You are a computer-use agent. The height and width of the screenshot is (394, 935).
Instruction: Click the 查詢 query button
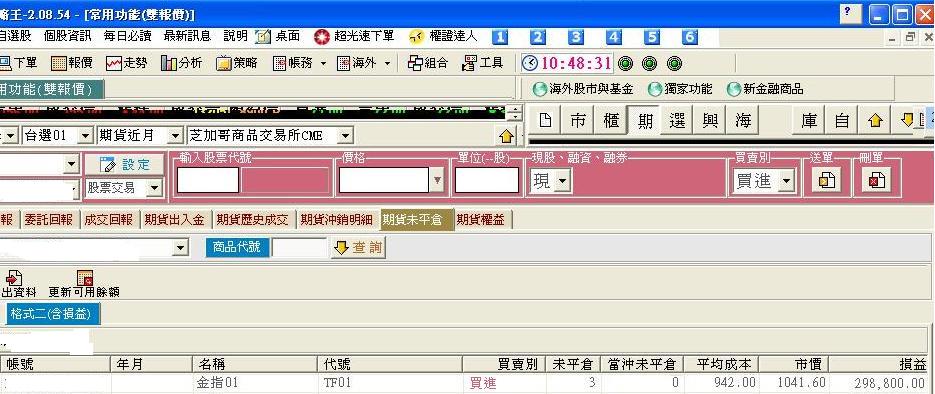tap(358, 248)
